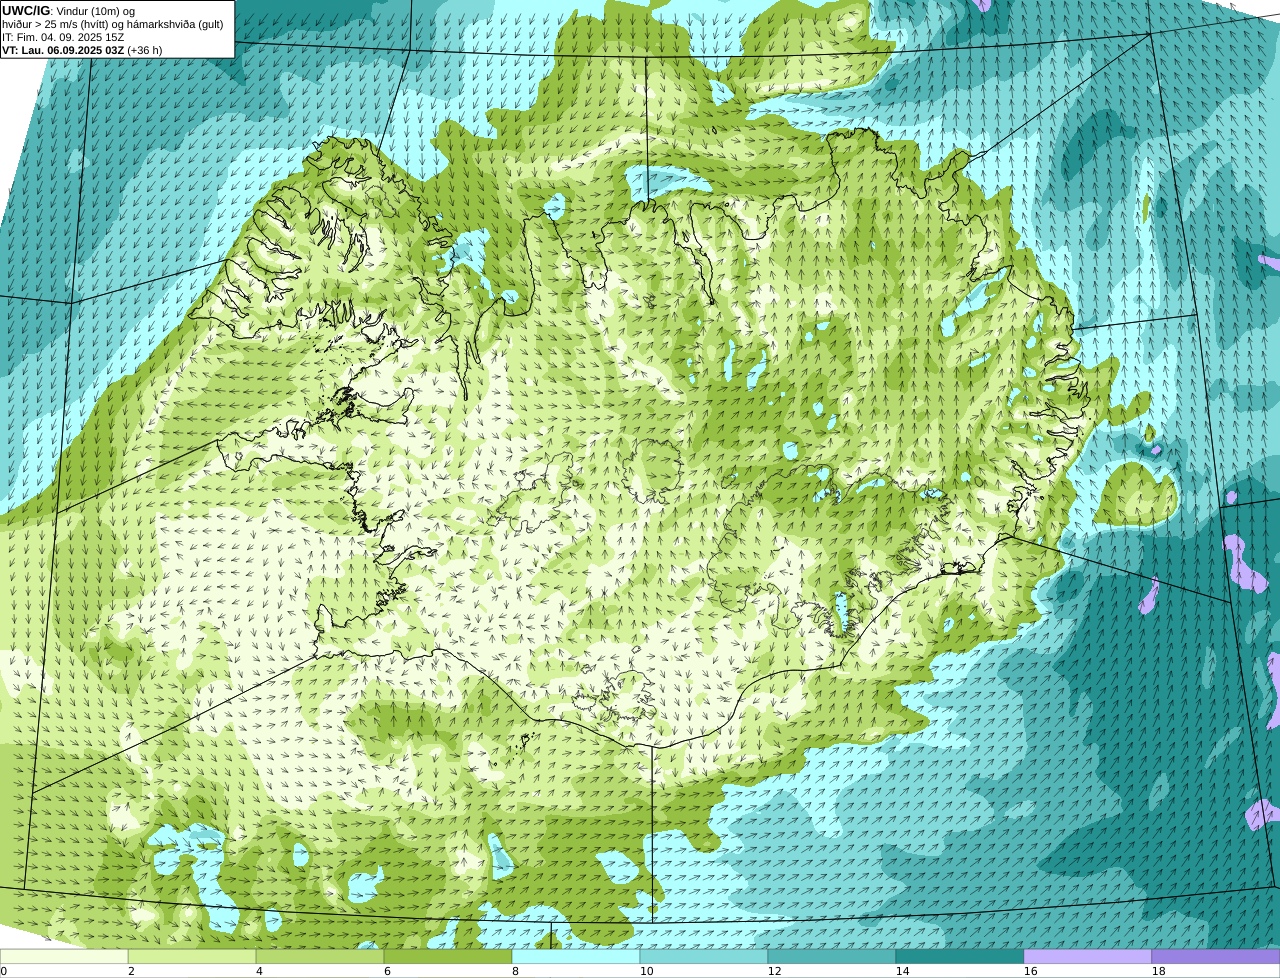This screenshot has height=978, width=1280.
Task: Click the legend scale label "8"
Action: (515, 971)
